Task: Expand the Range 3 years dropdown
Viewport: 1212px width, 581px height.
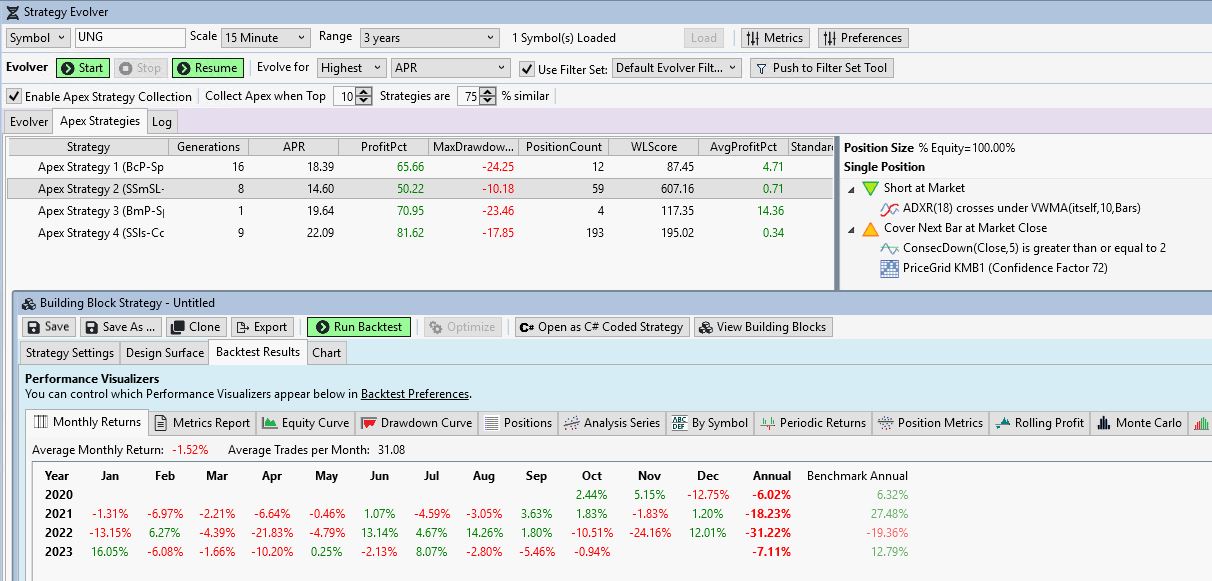Action: [428, 38]
